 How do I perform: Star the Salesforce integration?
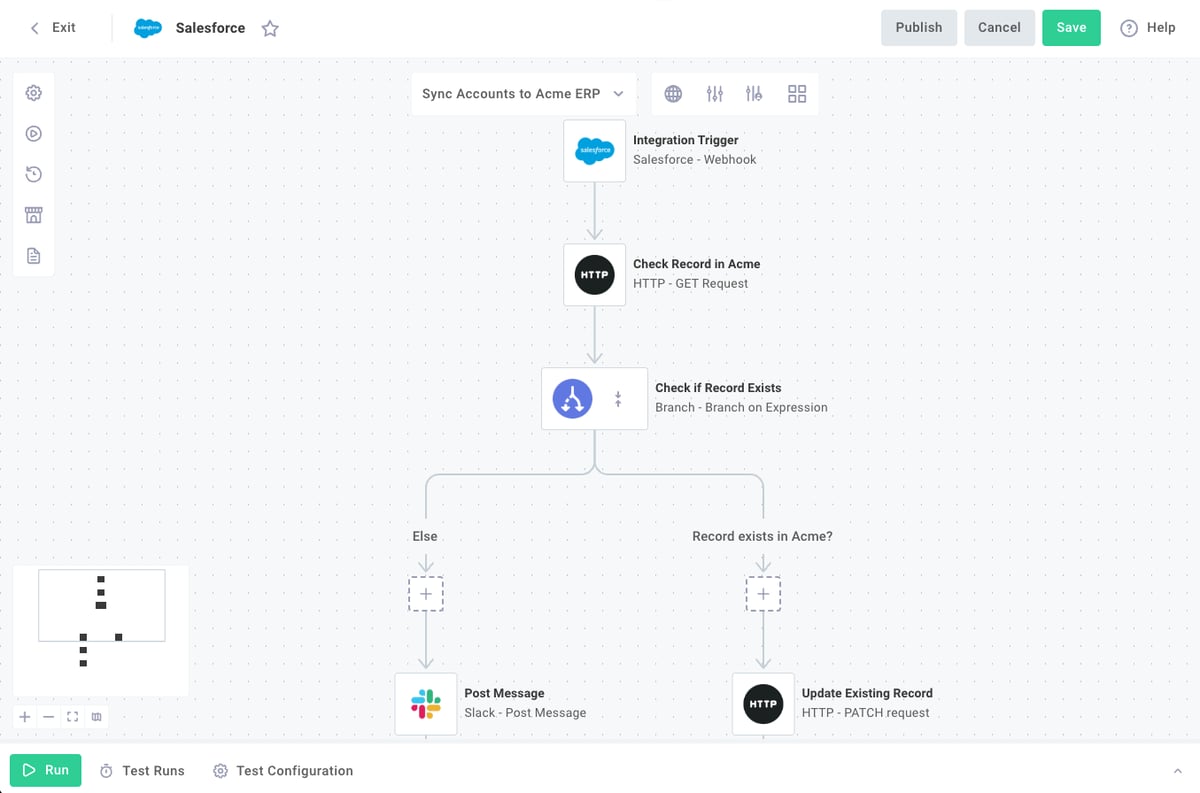[270, 28]
